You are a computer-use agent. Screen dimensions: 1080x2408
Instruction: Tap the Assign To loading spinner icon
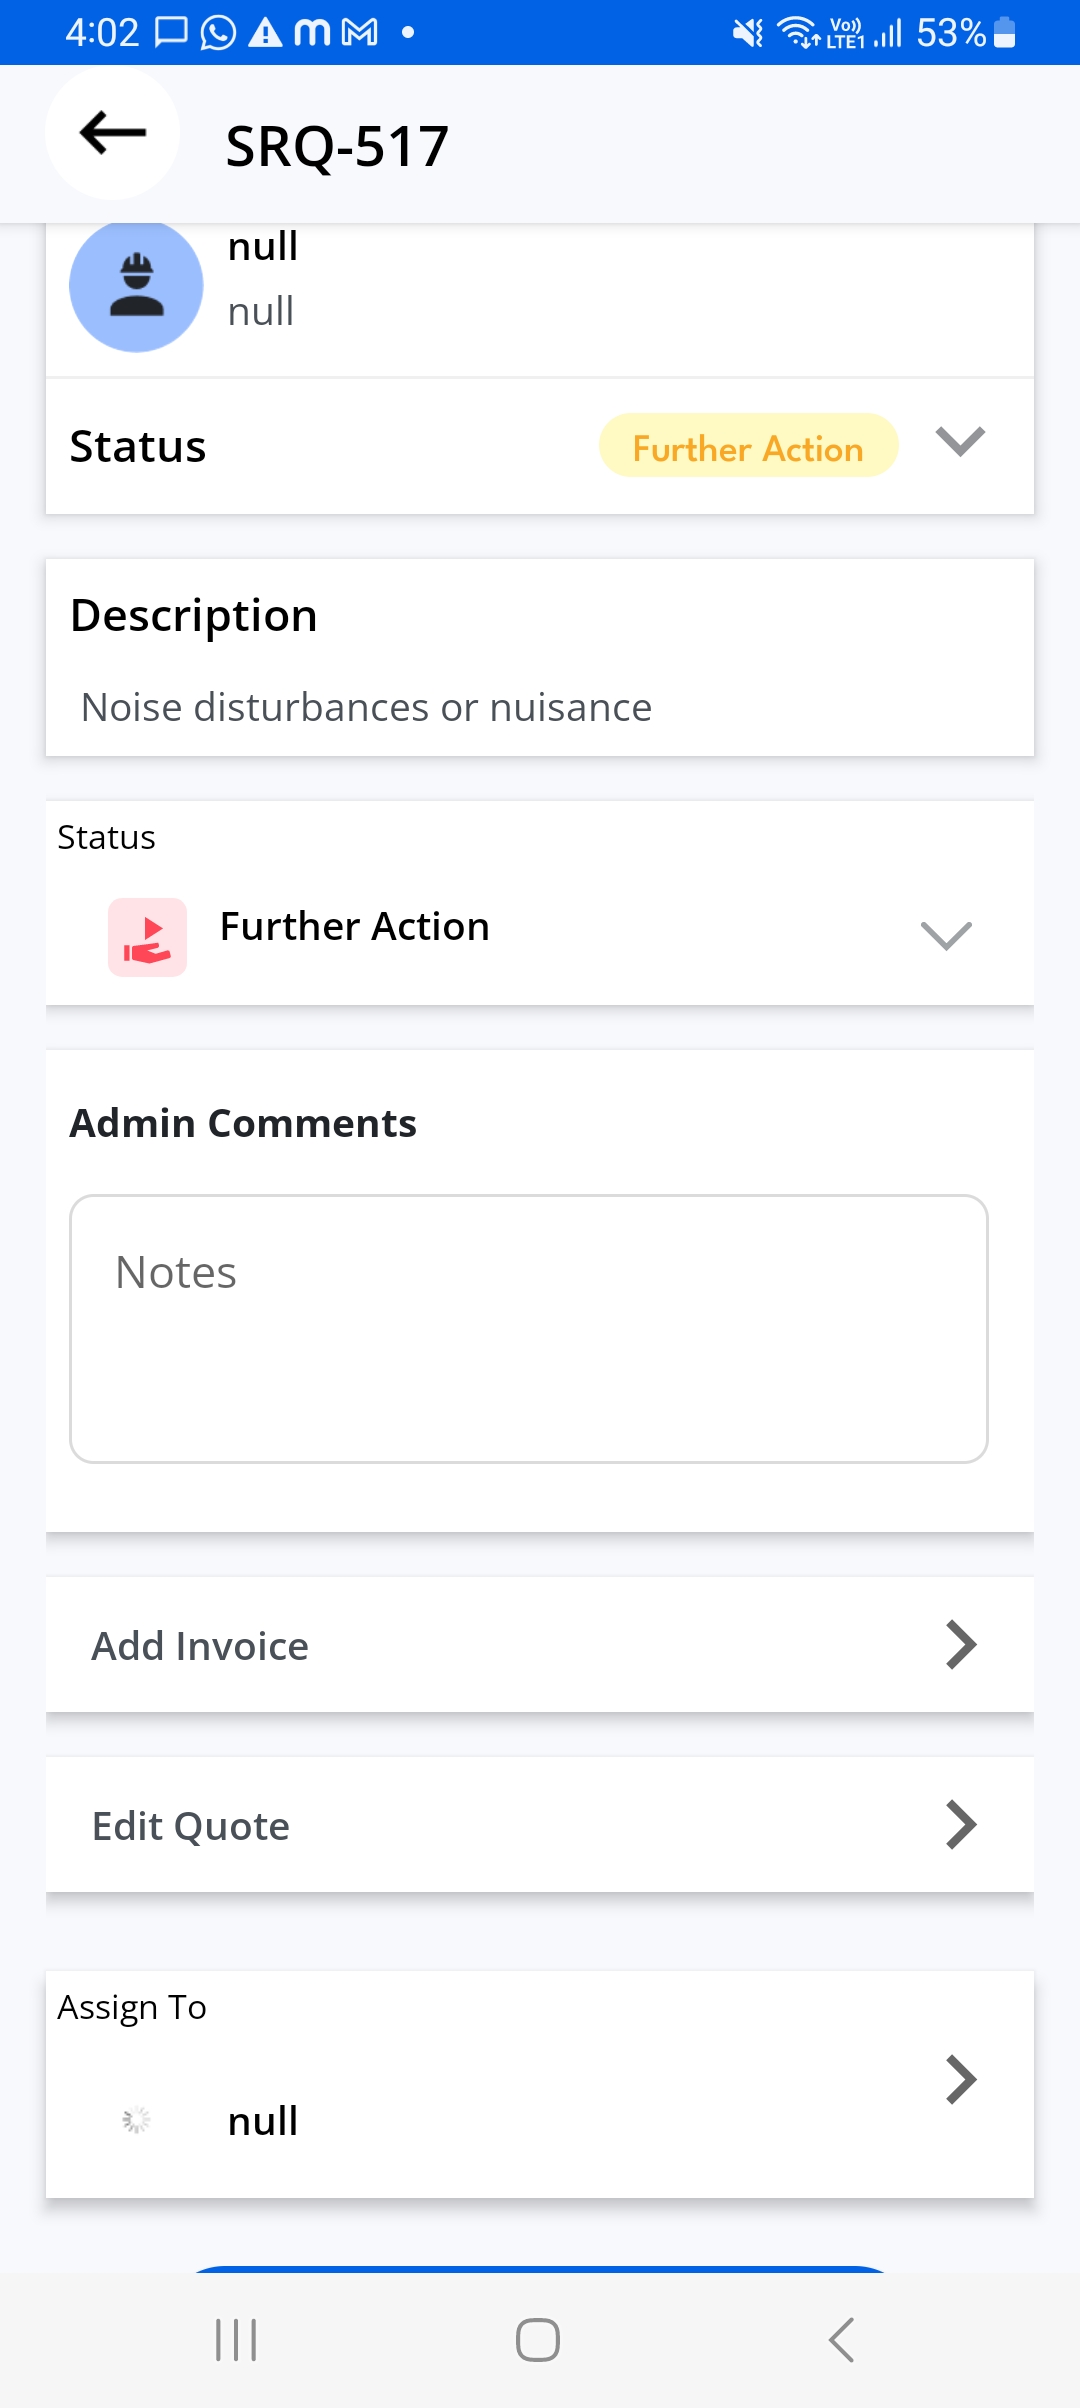pos(136,2118)
